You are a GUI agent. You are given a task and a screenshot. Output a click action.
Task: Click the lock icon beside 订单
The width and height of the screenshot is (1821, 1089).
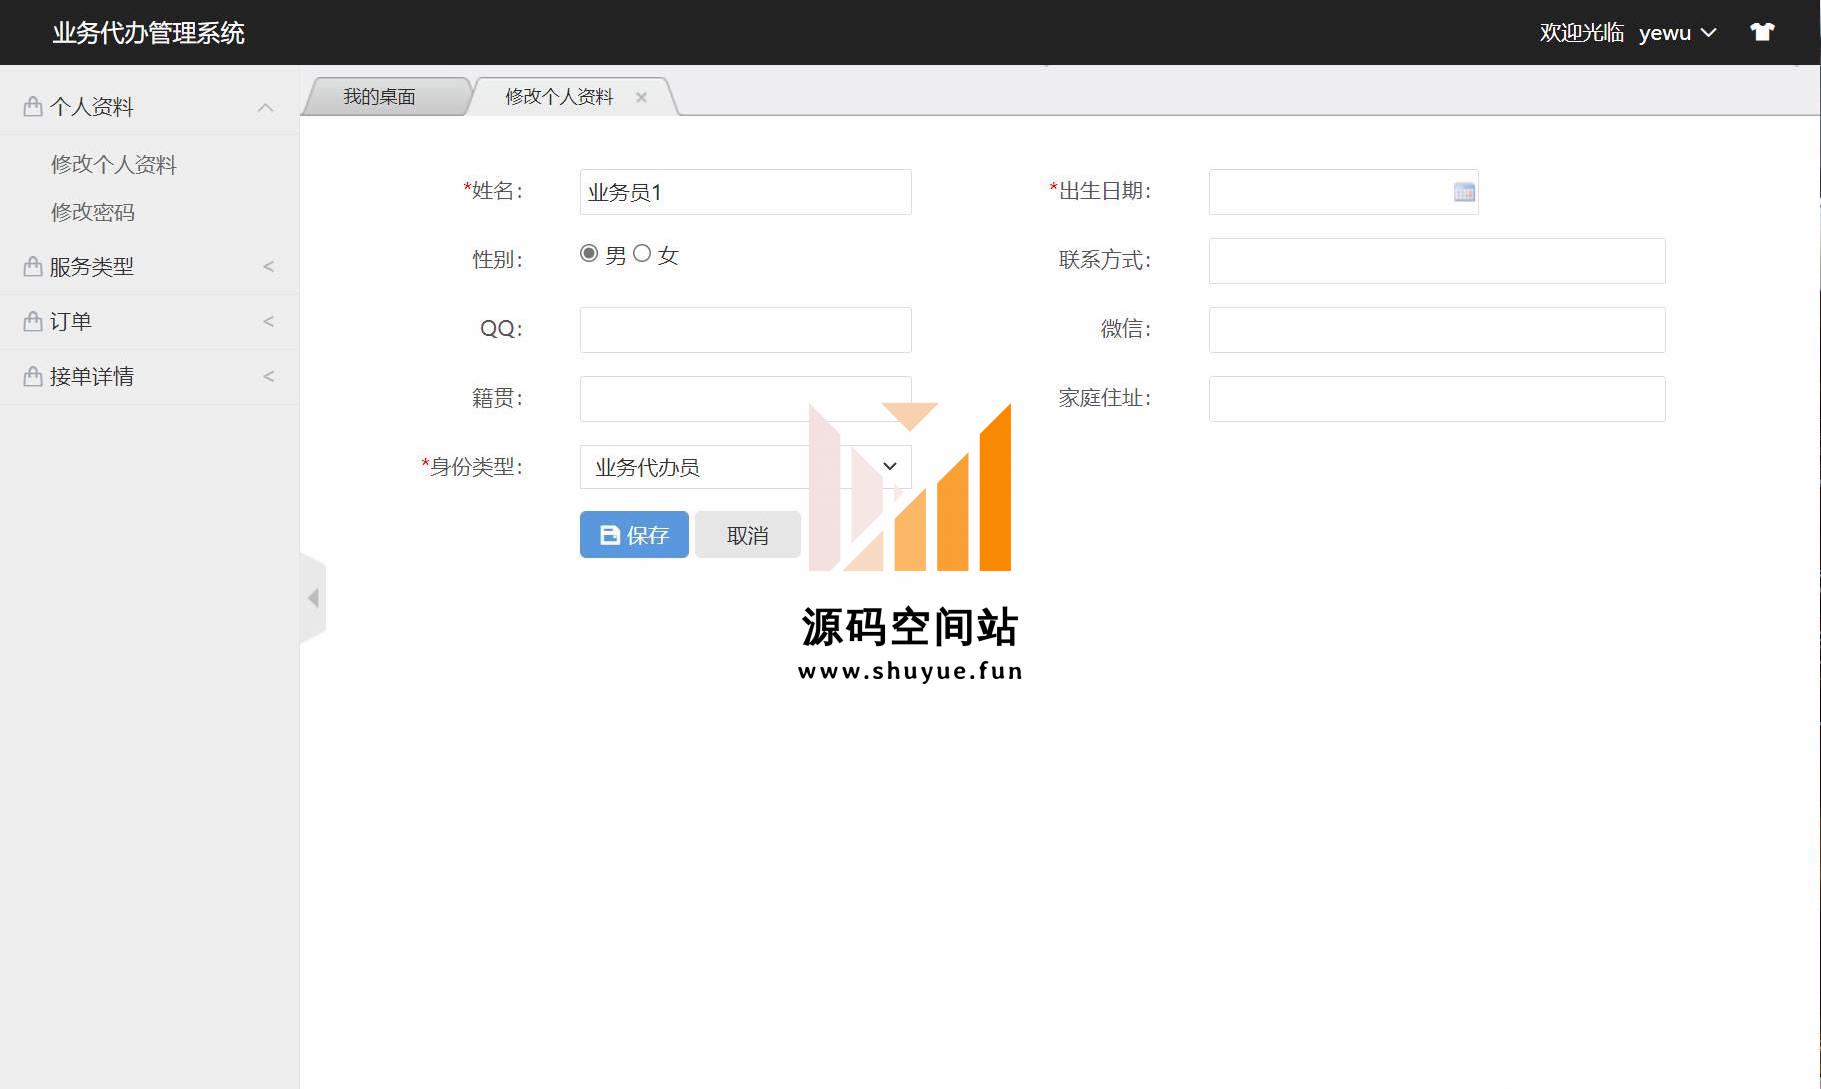[x=33, y=321]
